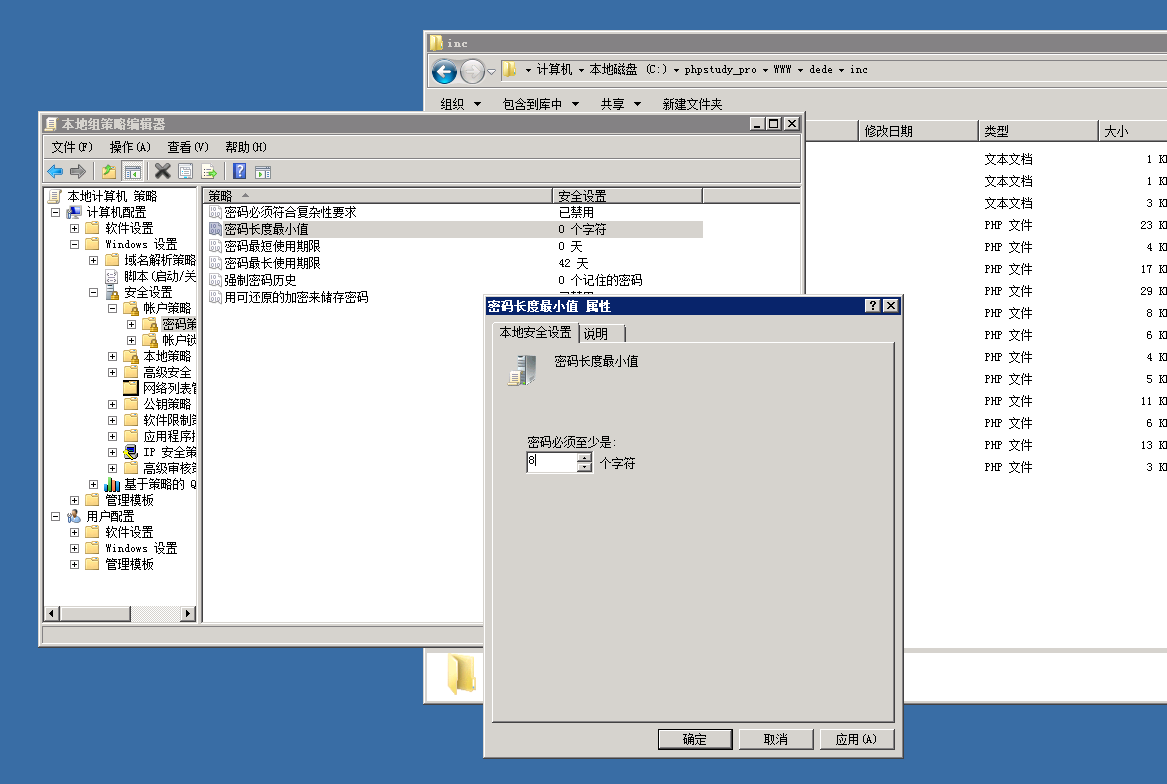The height and width of the screenshot is (784, 1167).
Task: Click the Up one level folder icon
Action: (x=109, y=171)
